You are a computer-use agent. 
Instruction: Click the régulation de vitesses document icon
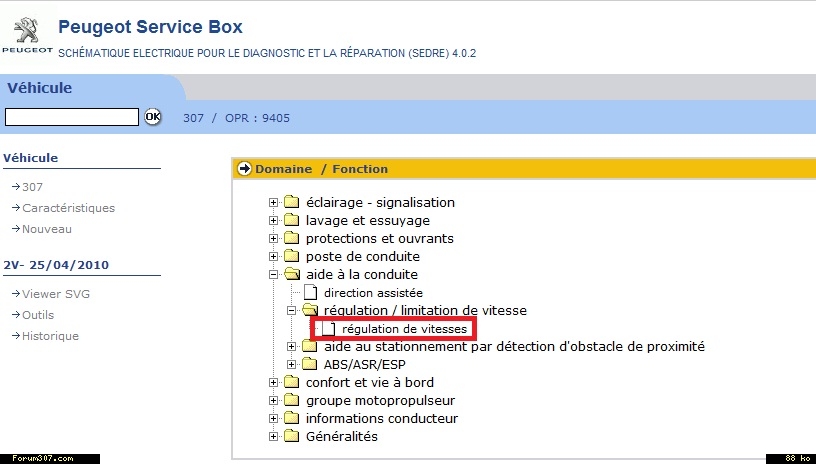[x=328, y=328]
